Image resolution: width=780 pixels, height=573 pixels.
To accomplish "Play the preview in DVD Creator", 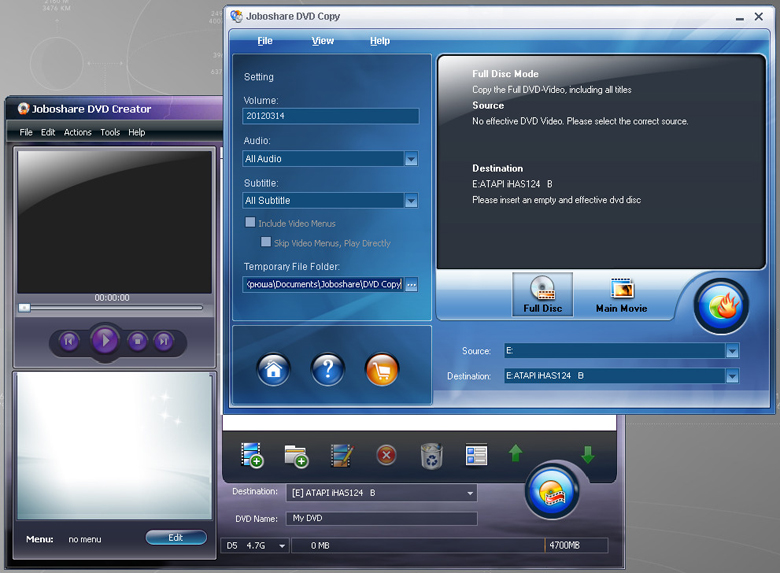I will point(105,341).
